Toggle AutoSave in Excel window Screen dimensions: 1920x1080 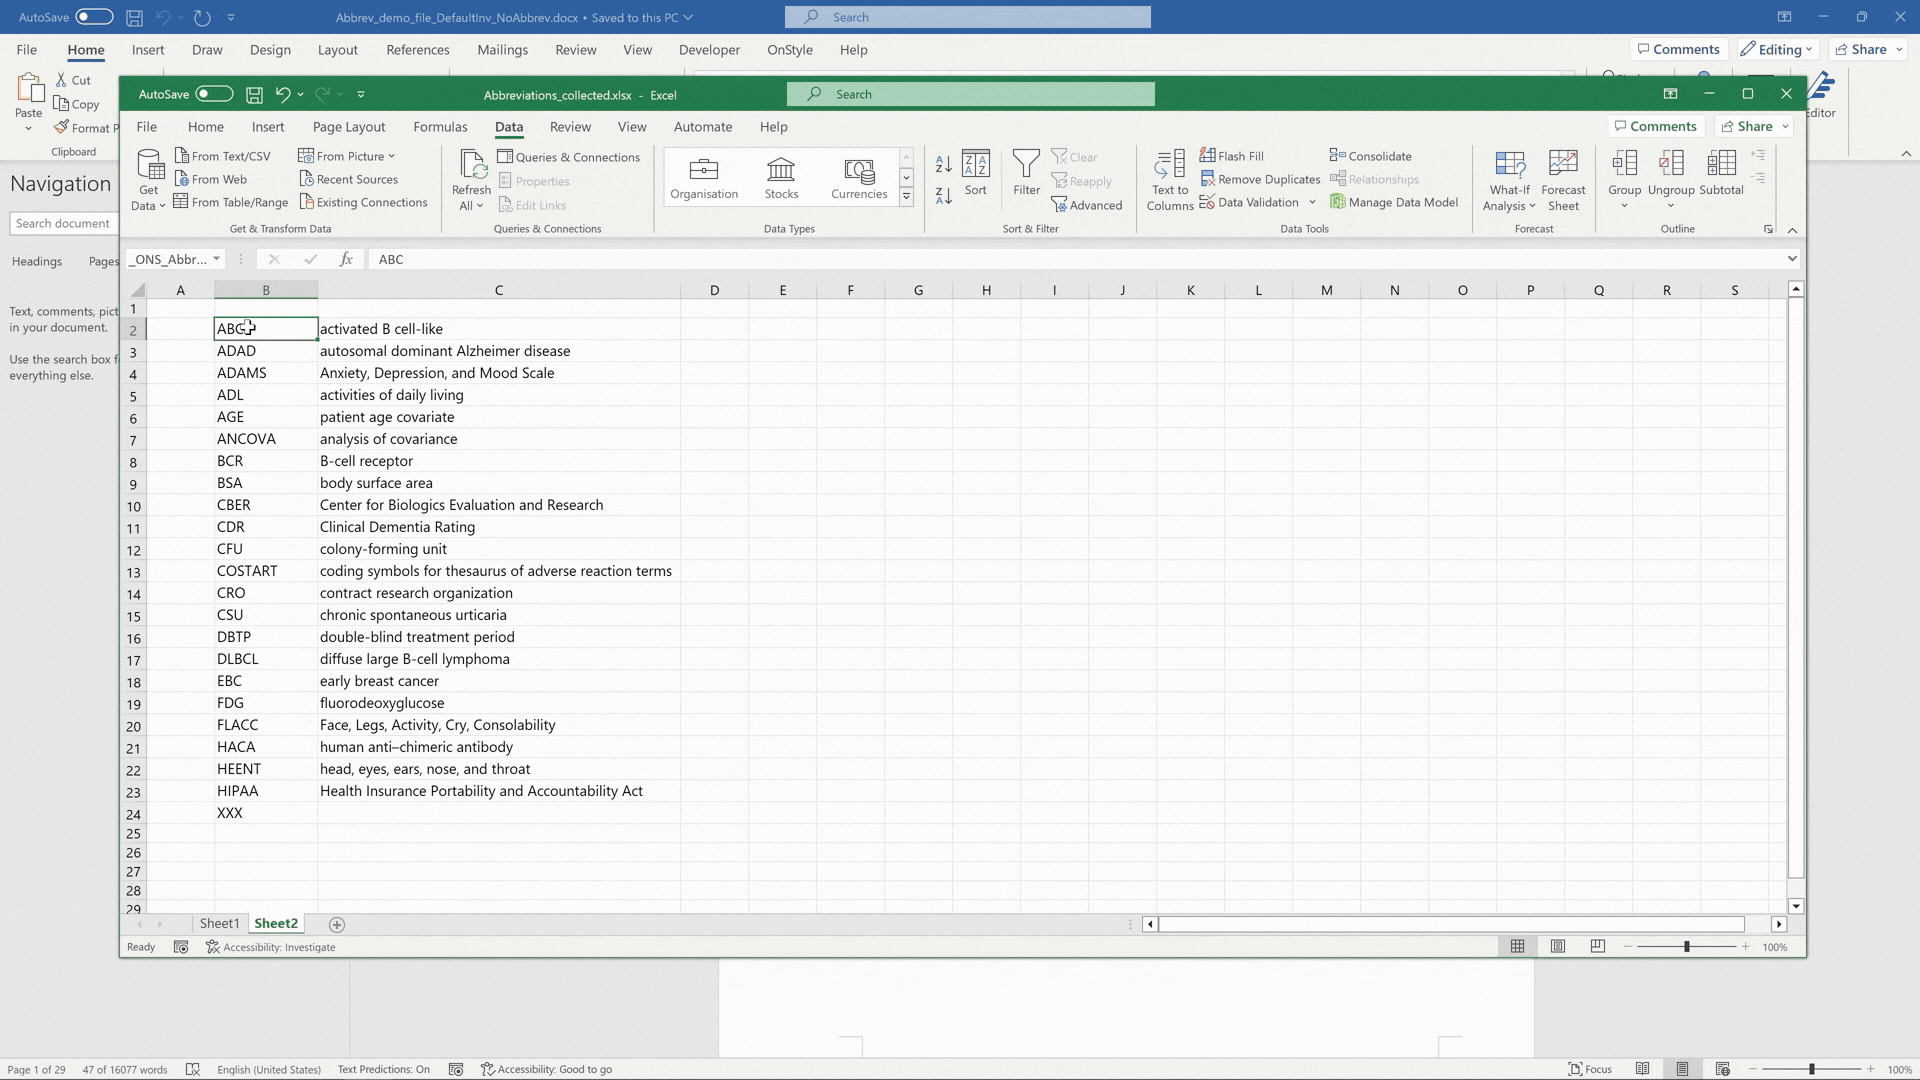214,94
